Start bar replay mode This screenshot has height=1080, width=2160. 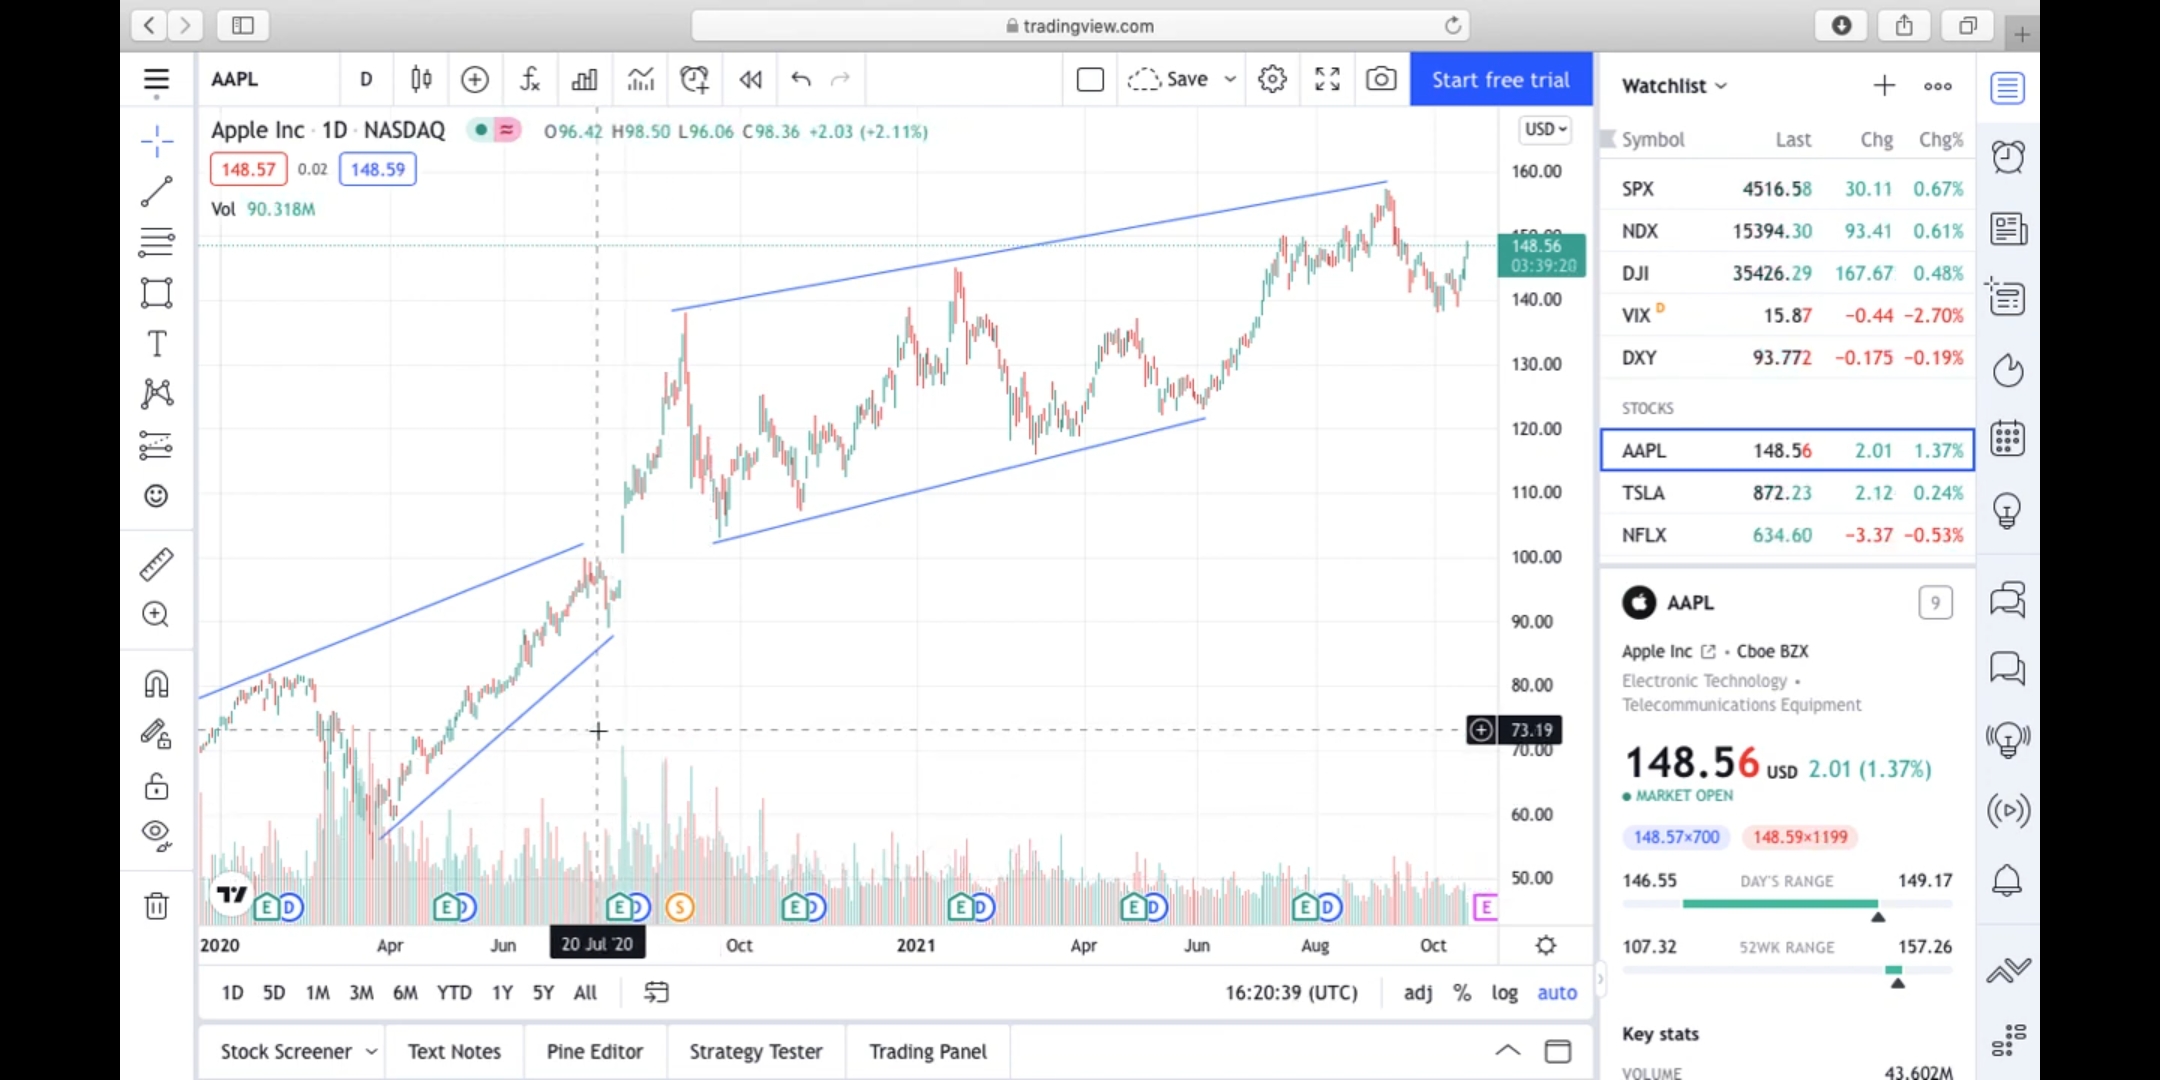(750, 79)
